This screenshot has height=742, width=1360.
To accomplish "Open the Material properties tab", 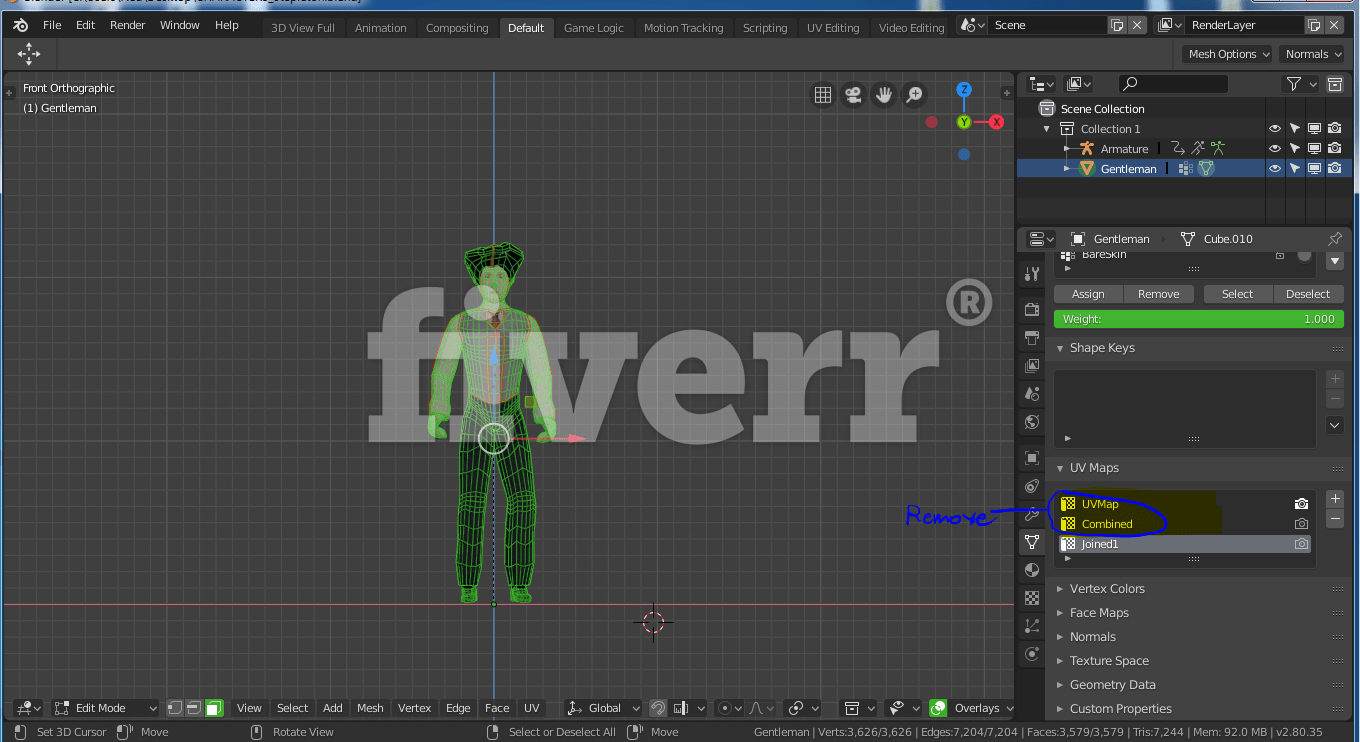I will 1032,570.
